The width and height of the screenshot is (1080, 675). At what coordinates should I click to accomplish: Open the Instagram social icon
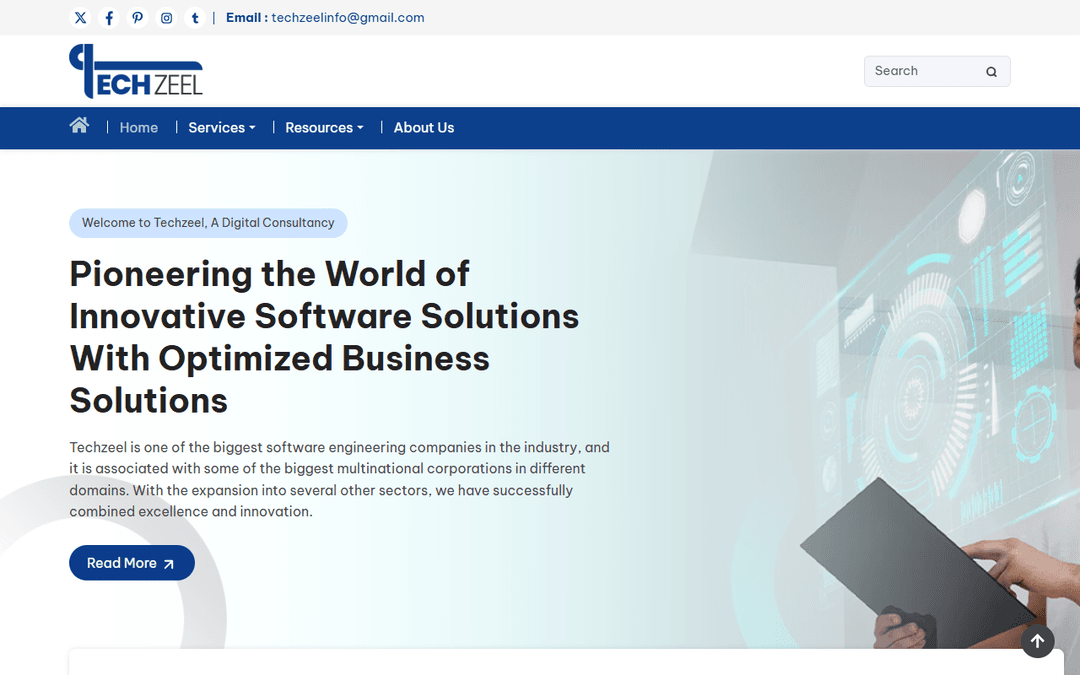(x=166, y=18)
